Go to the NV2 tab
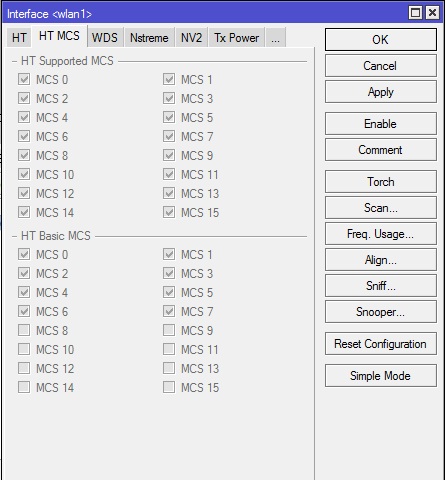 click(x=191, y=38)
